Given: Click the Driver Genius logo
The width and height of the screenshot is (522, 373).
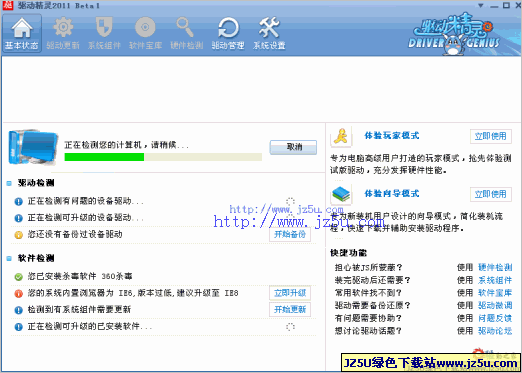Looking at the screenshot, I should click(x=453, y=35).
